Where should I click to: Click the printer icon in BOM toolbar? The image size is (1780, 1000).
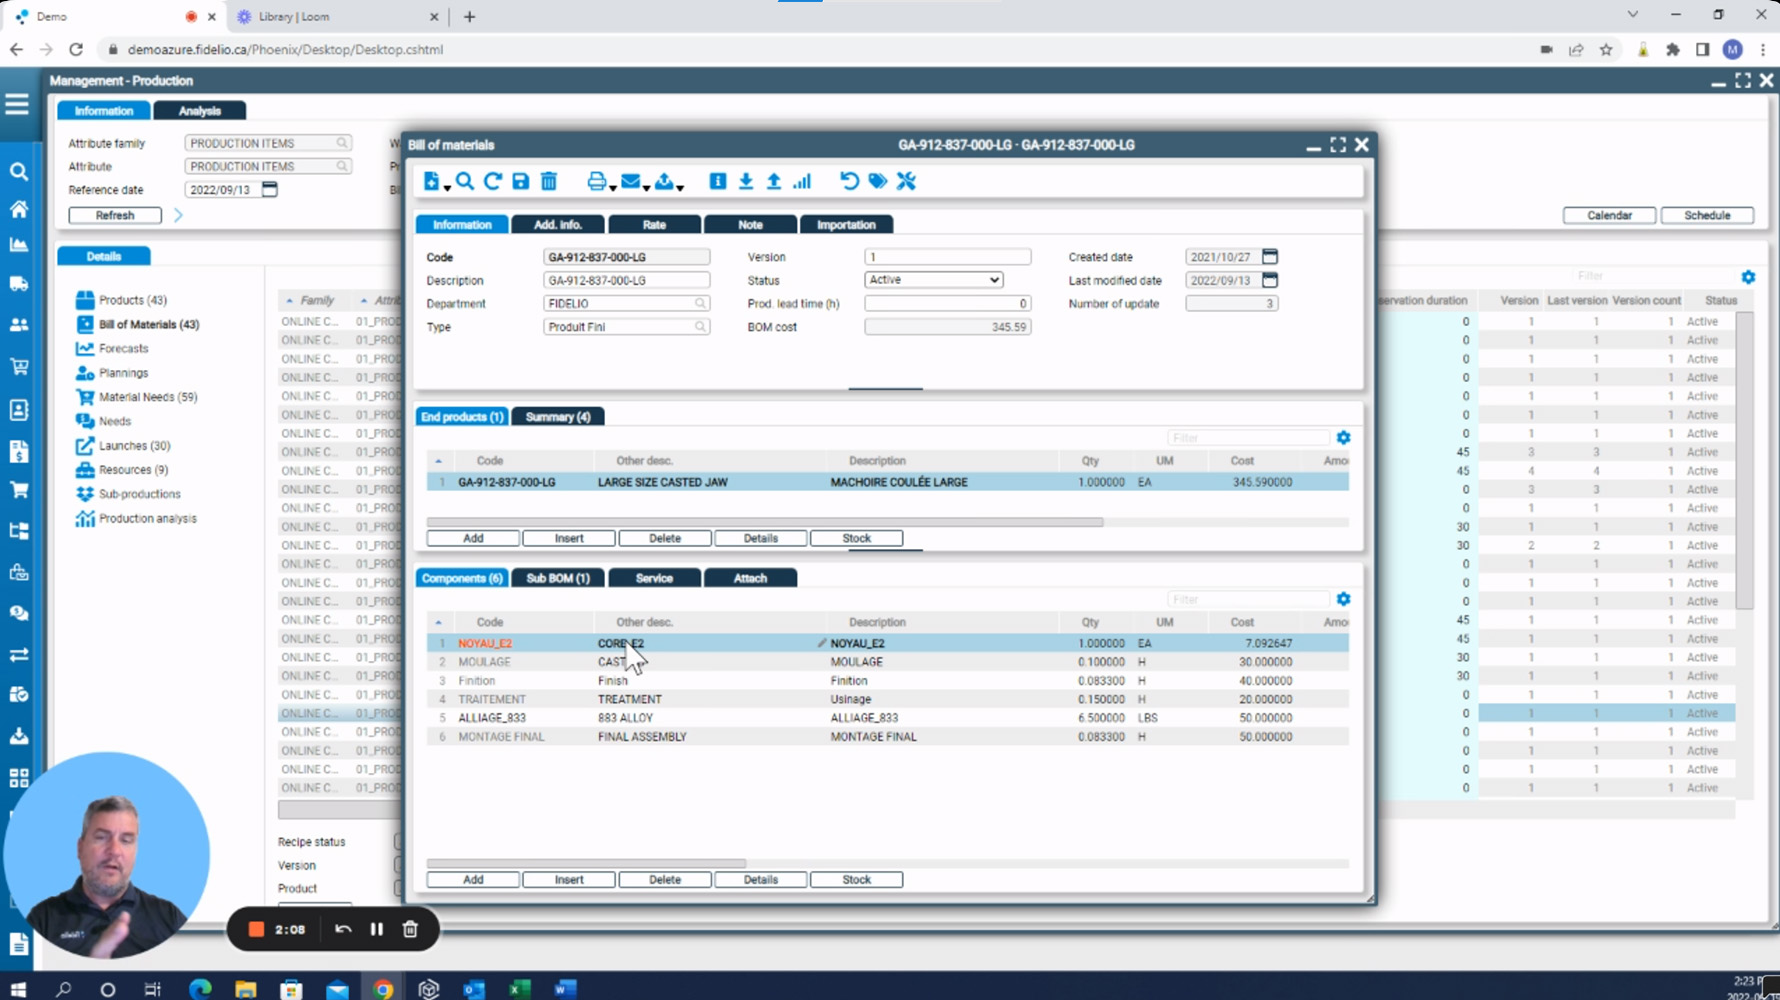click(x=596, y=181)
